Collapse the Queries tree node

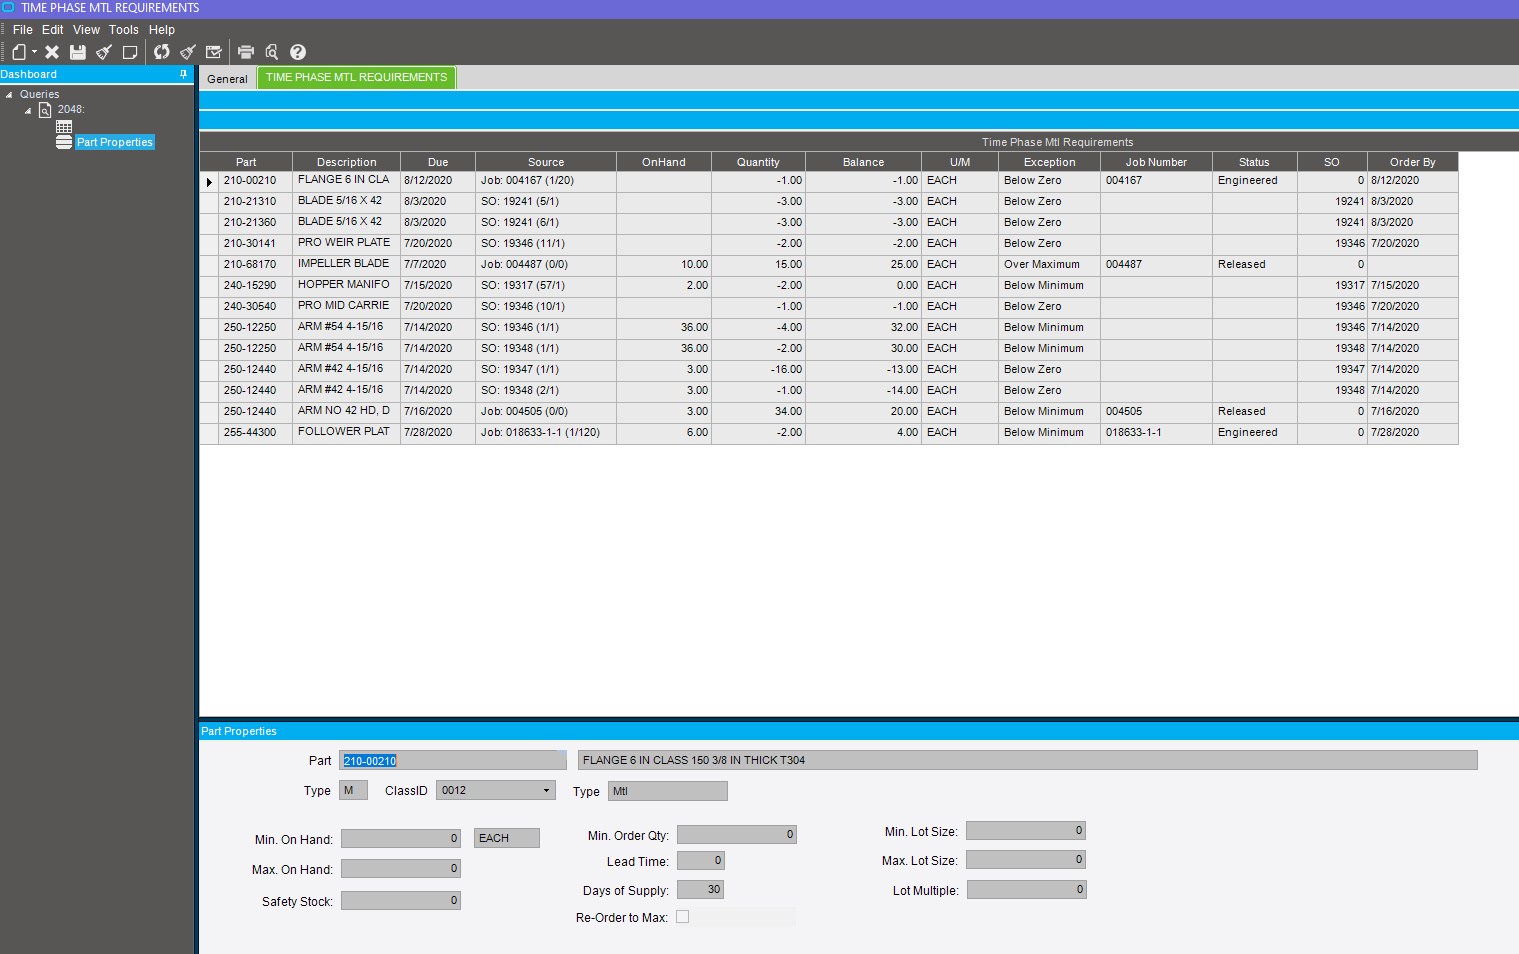[x=9, y=95]
